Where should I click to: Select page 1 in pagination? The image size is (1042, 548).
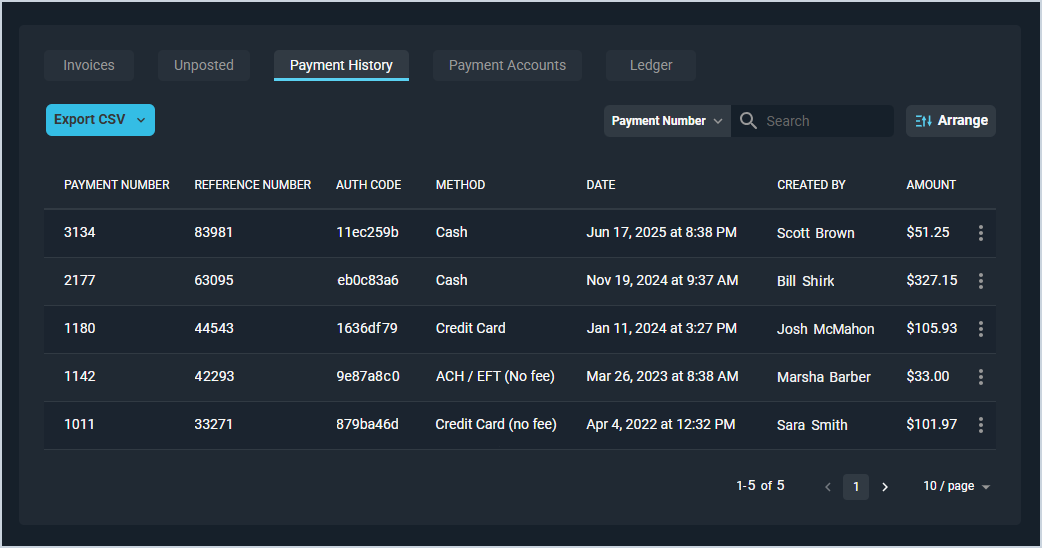(855, 487)
